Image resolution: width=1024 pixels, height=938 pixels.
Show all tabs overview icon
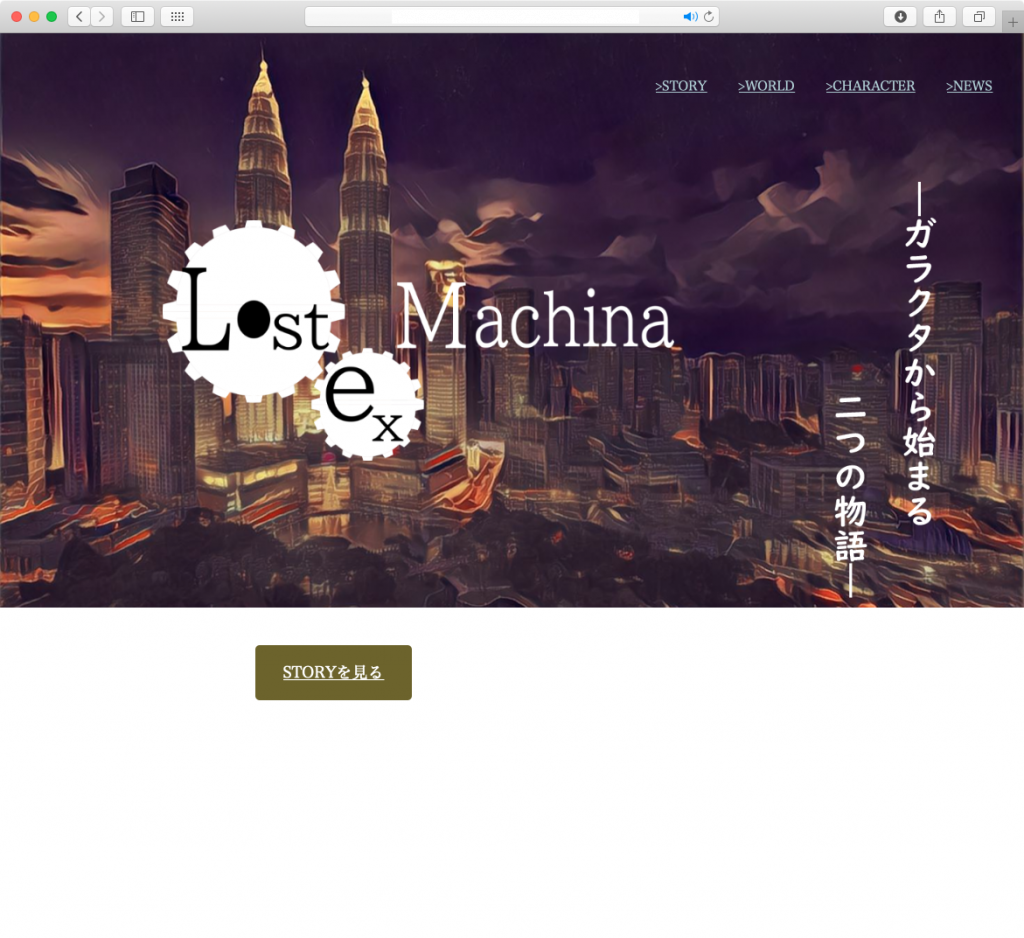(979, 16)
